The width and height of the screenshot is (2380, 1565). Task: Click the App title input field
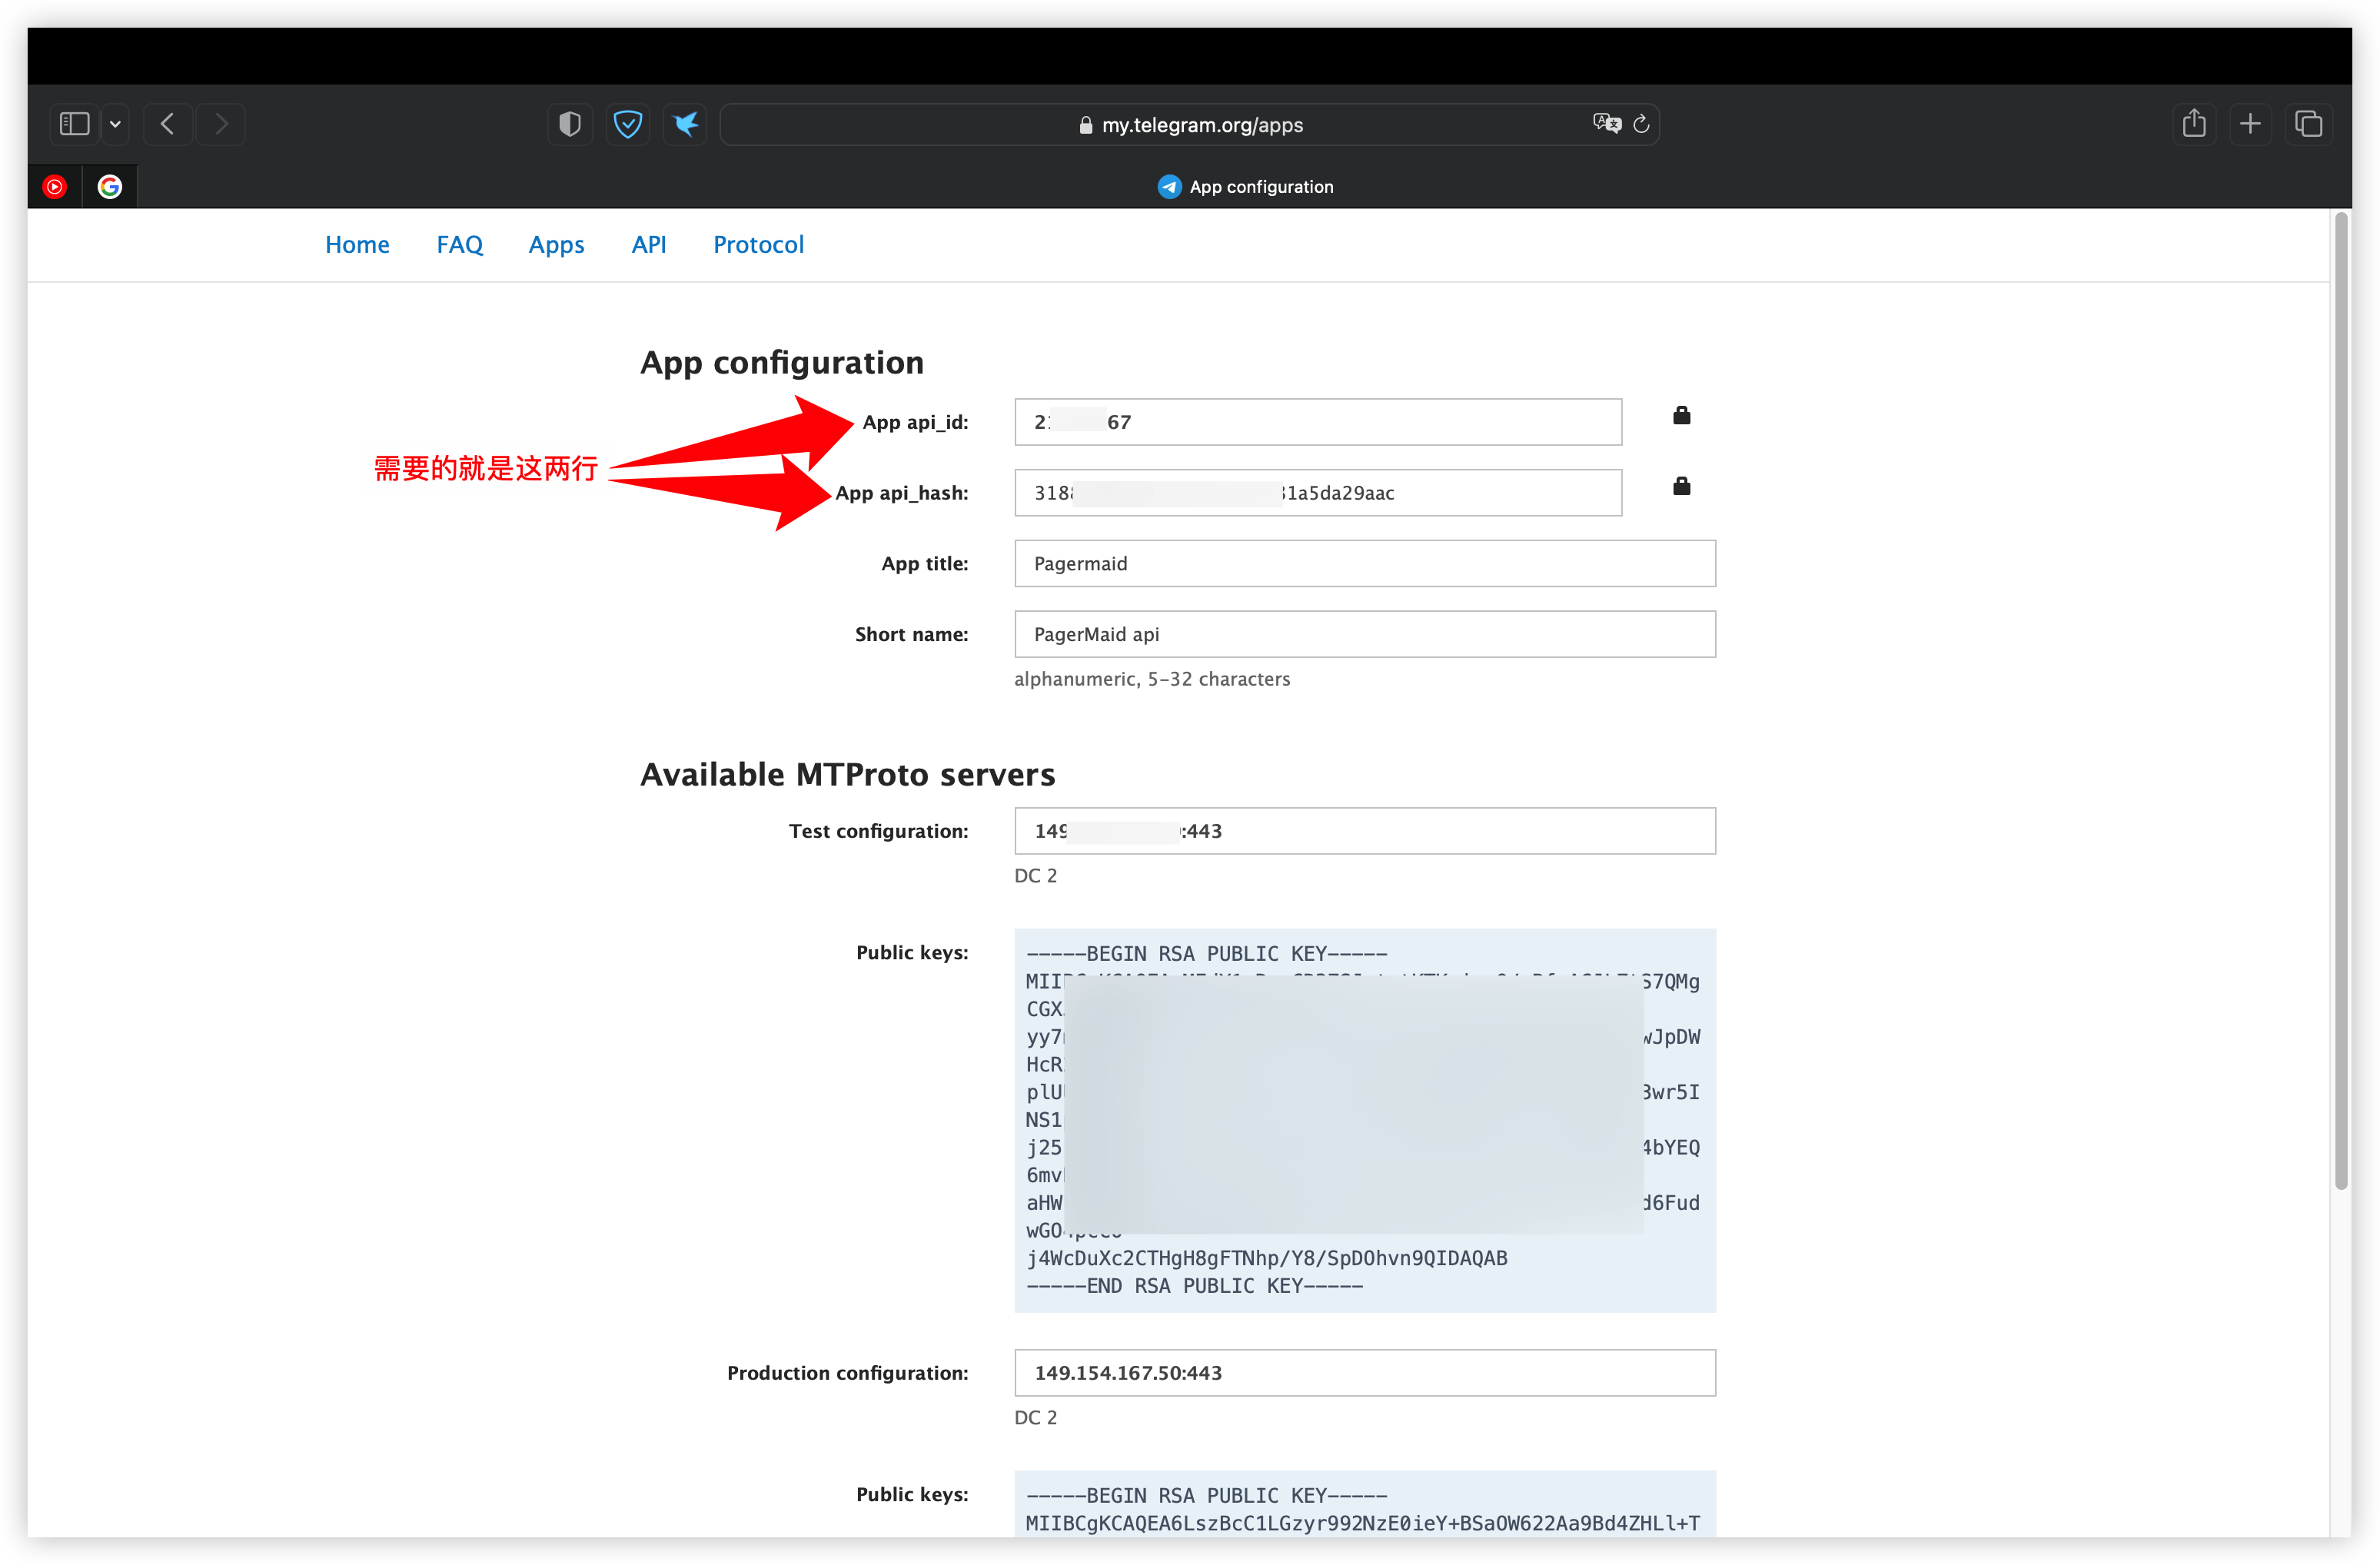pos(1364,564)
